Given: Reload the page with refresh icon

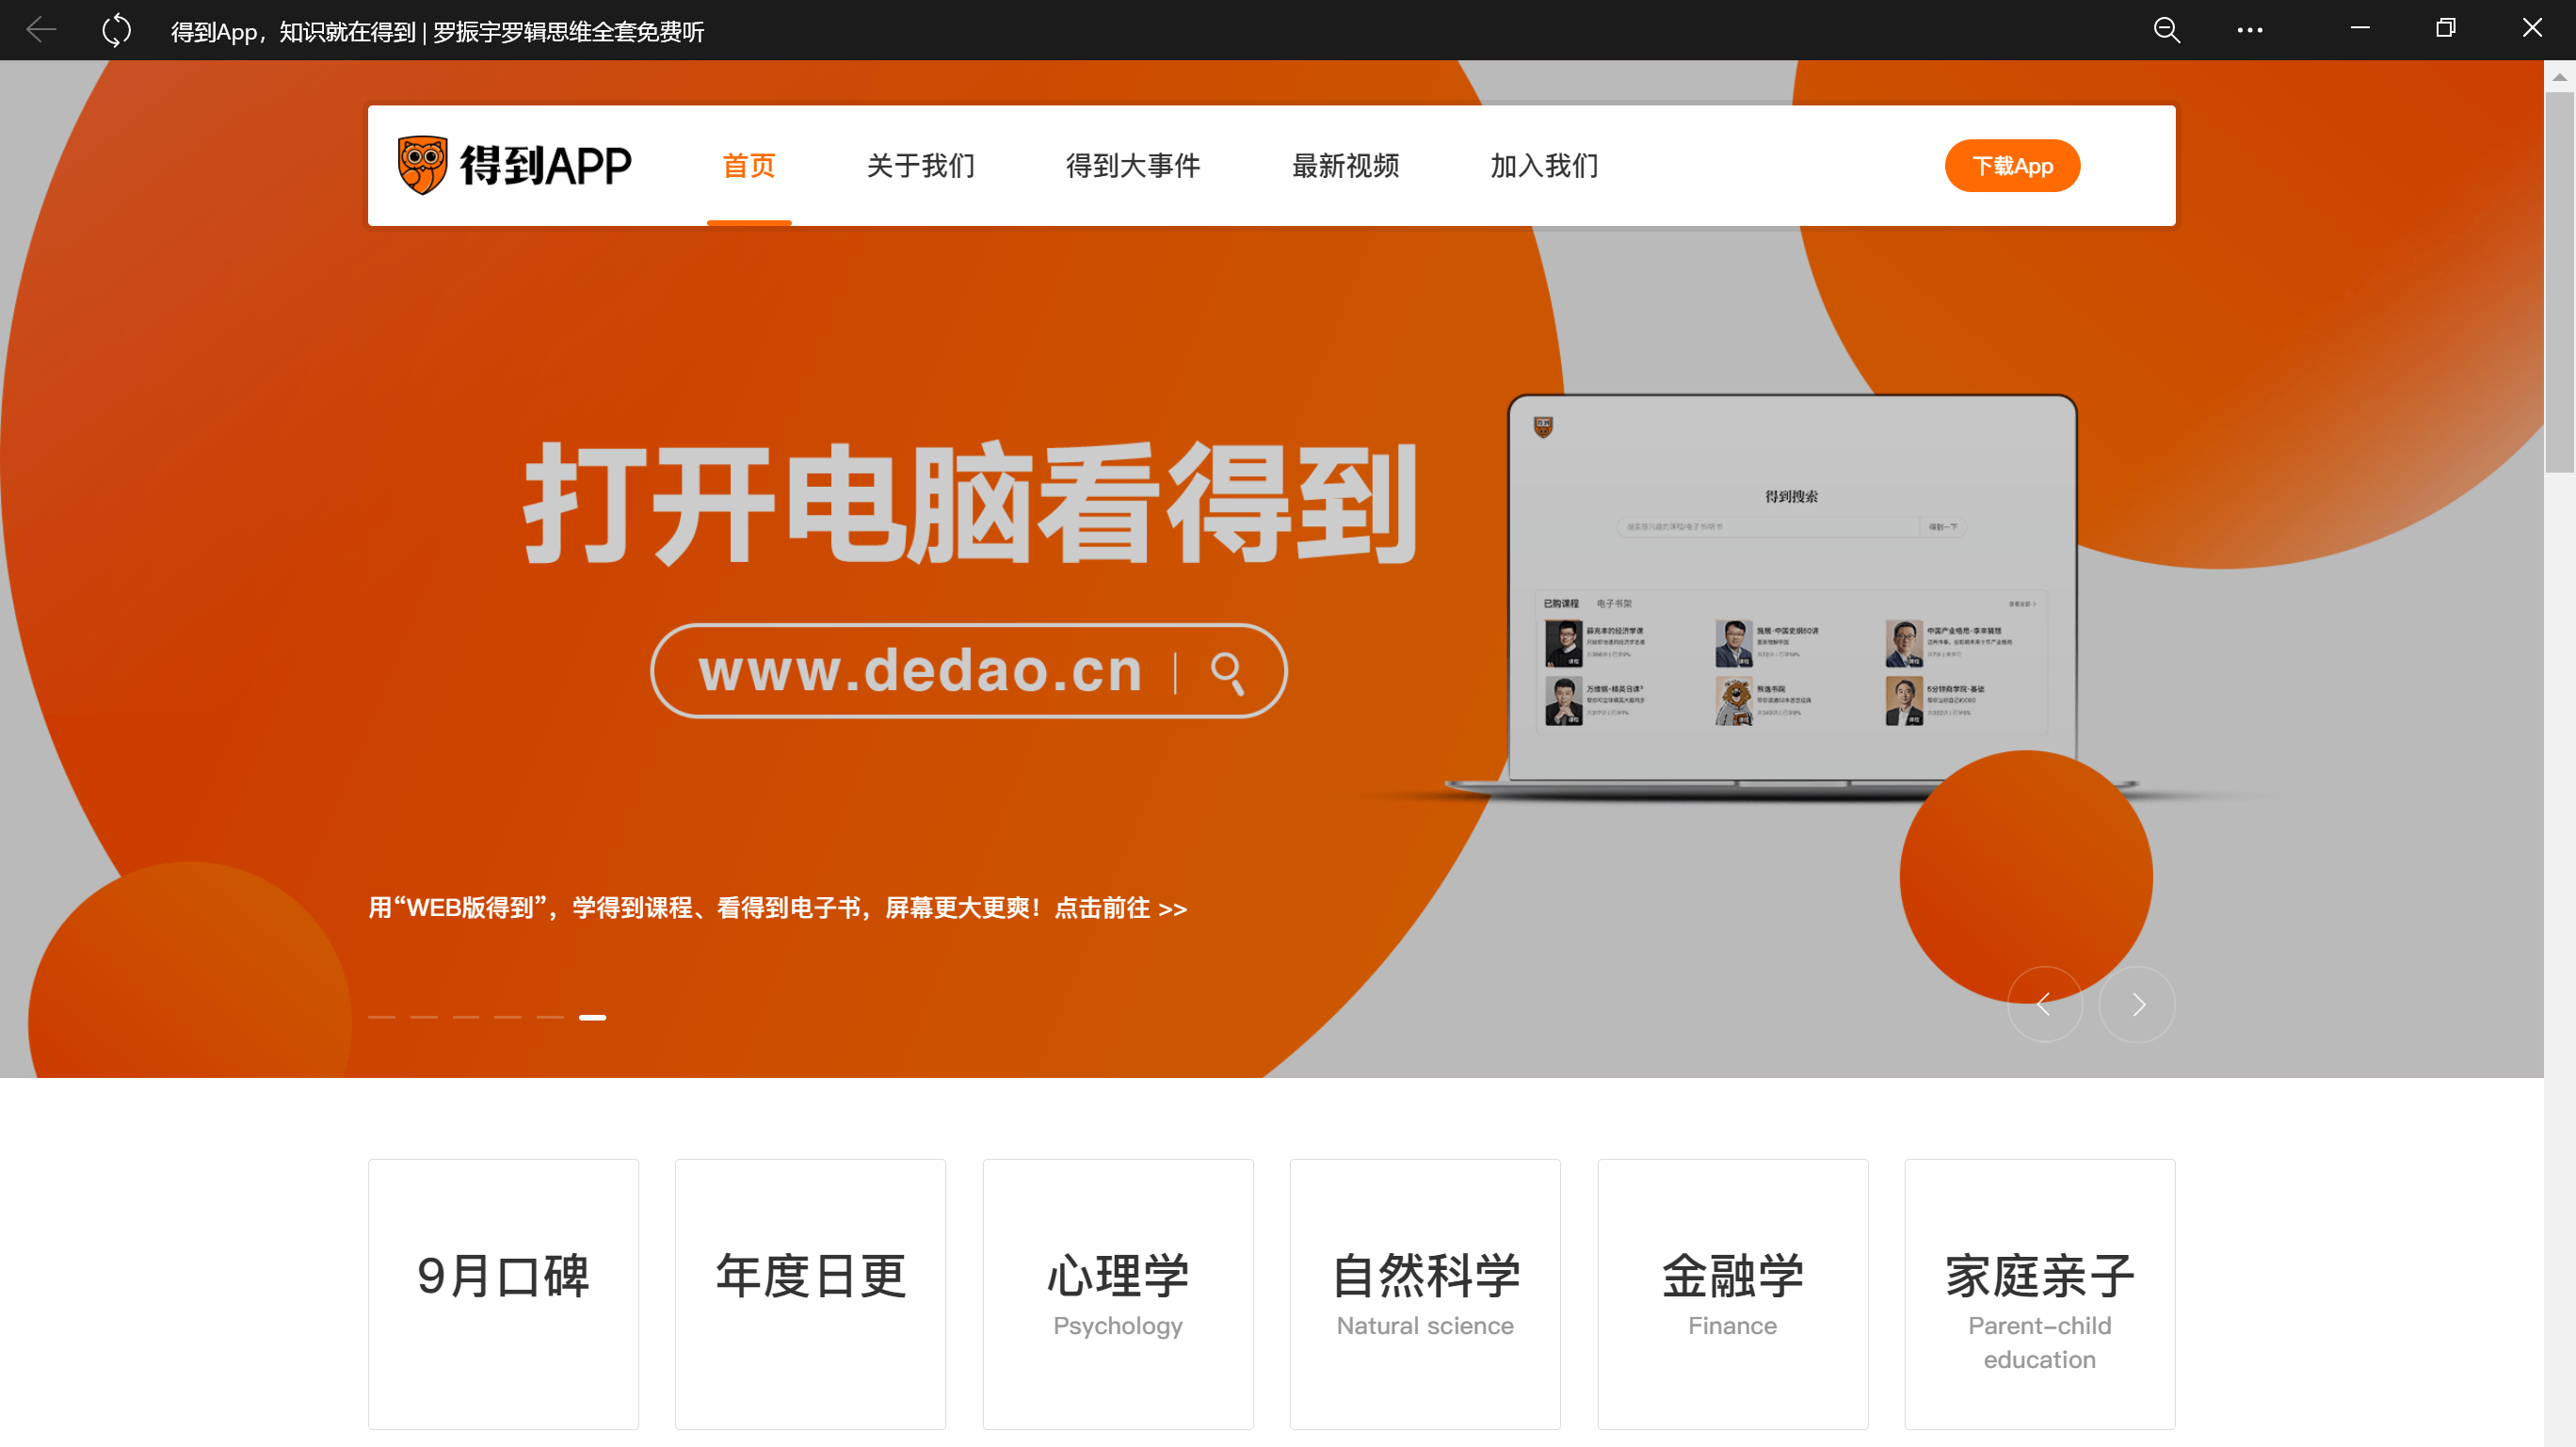Looking at the screenshot, I should [x=116, y=30].
